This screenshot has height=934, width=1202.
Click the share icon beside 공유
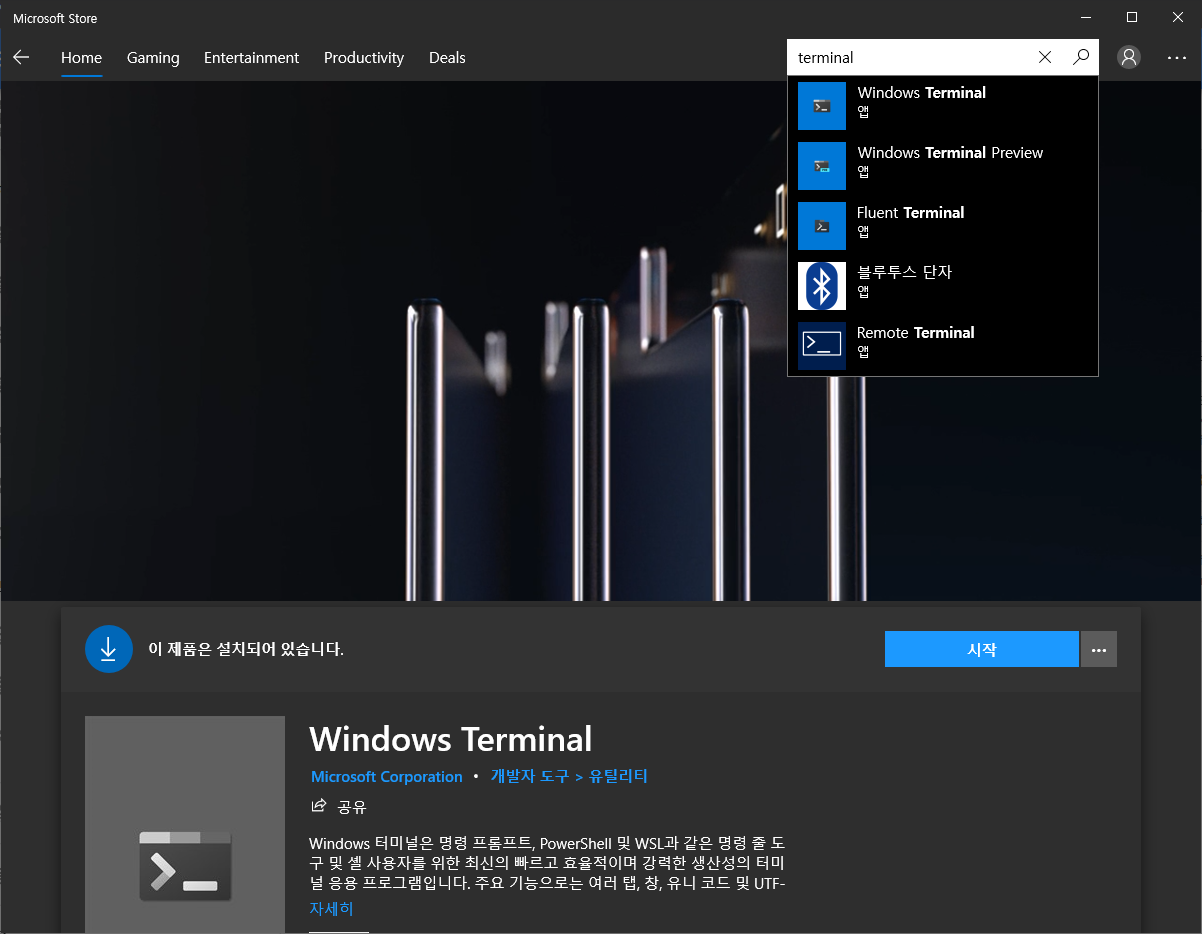(319, 806)
